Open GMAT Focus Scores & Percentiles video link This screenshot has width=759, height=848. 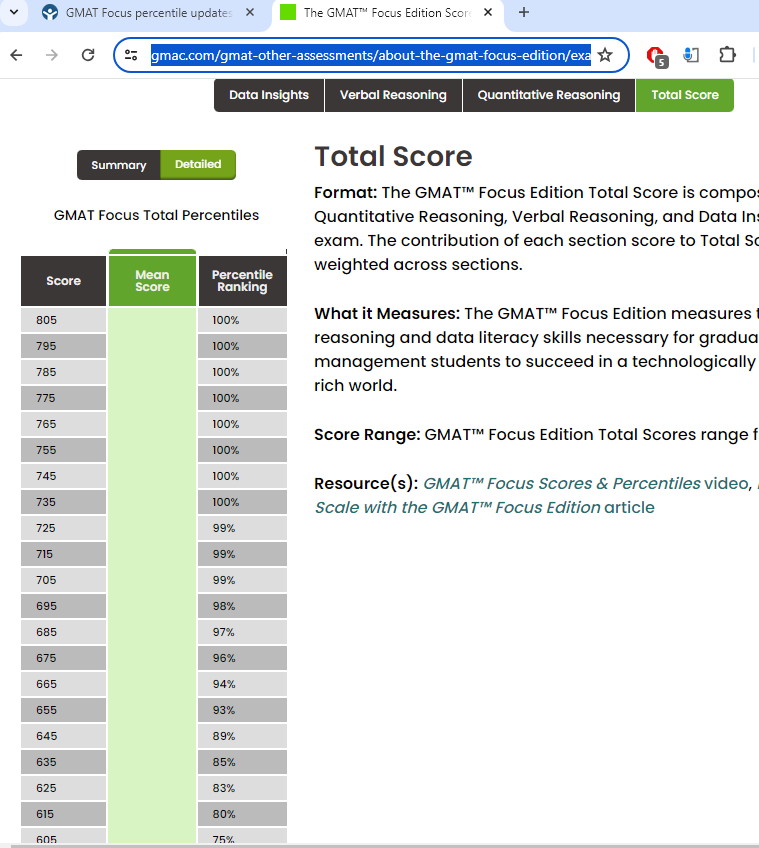tap(561, 483)
